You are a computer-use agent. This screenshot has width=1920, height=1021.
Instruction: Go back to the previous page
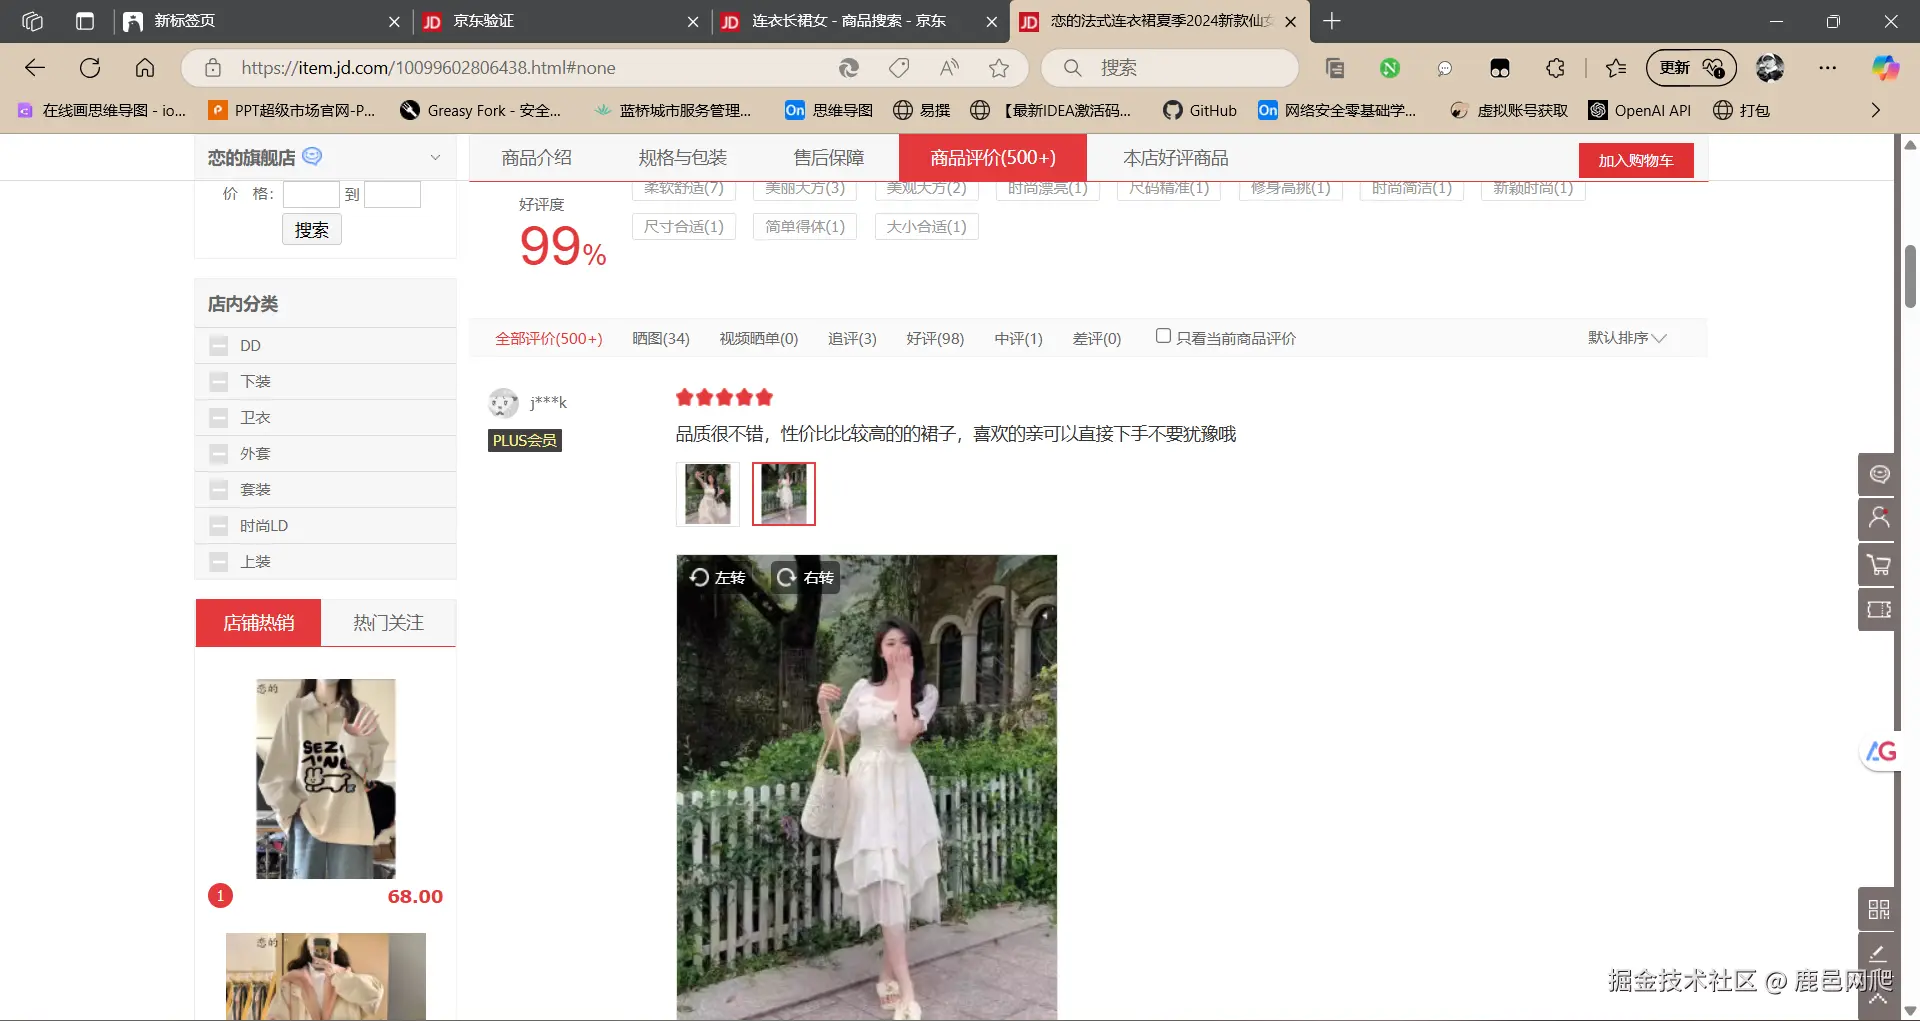click(x=35, y=68)
